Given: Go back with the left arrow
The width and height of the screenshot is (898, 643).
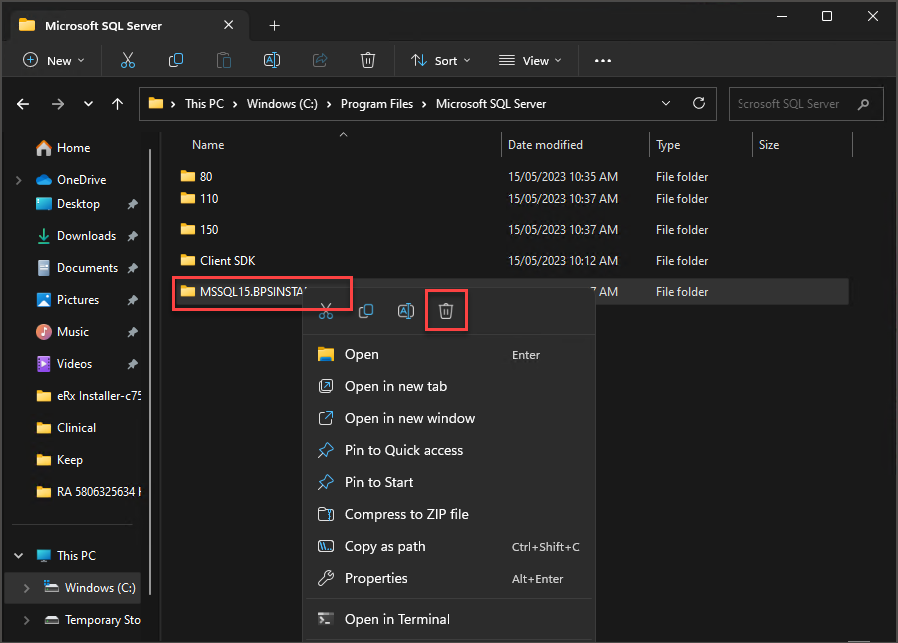Looking at the screenshot, I should (23, 104).
